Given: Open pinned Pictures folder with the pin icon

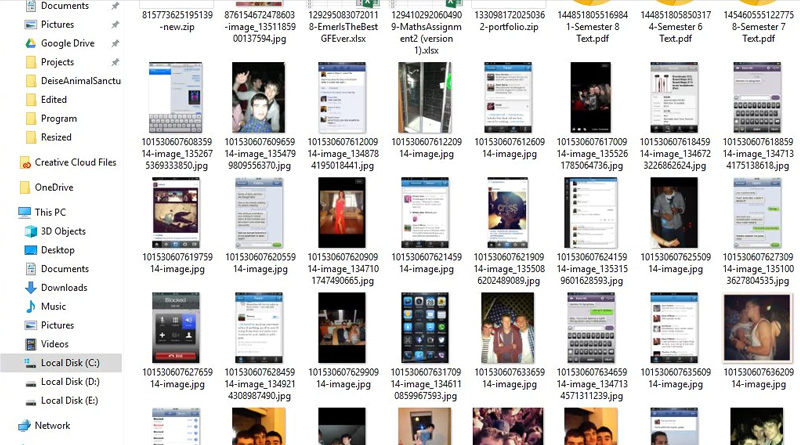Looking at the screenshot, I should coord(57,24).
